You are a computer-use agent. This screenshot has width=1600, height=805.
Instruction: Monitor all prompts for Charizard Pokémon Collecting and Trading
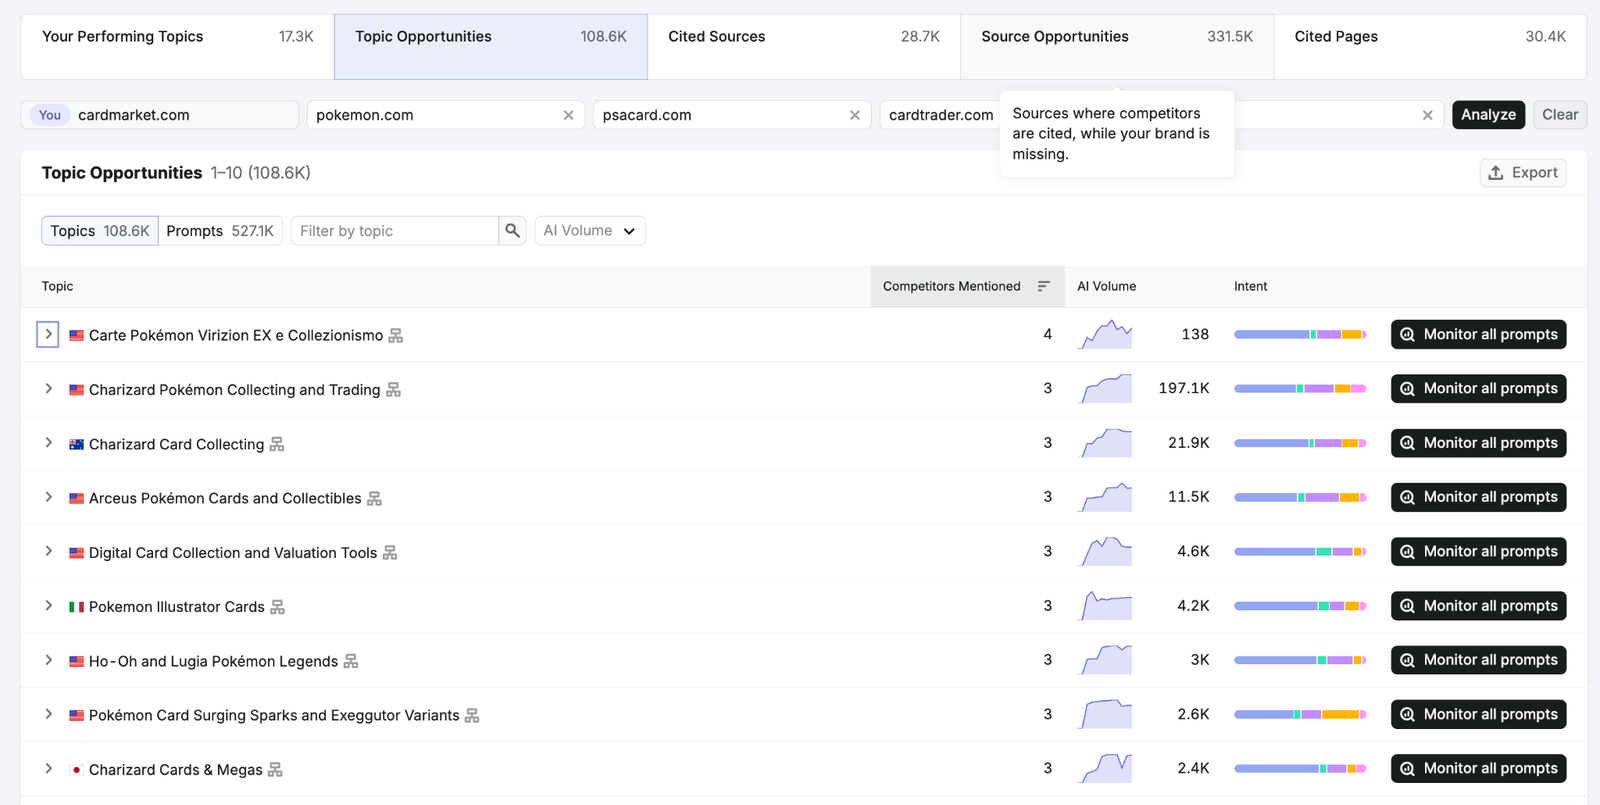[x=1478, y=388]
